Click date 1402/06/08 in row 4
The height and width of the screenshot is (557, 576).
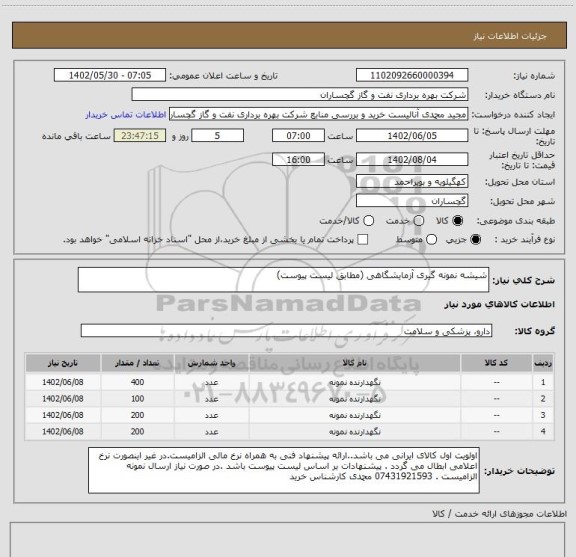pos(63,432)
